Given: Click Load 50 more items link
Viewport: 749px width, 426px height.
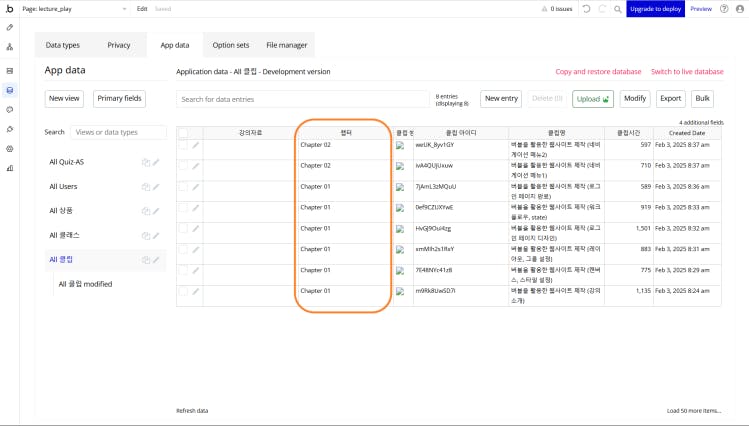Looking at the screenshot, I should 694,410.
